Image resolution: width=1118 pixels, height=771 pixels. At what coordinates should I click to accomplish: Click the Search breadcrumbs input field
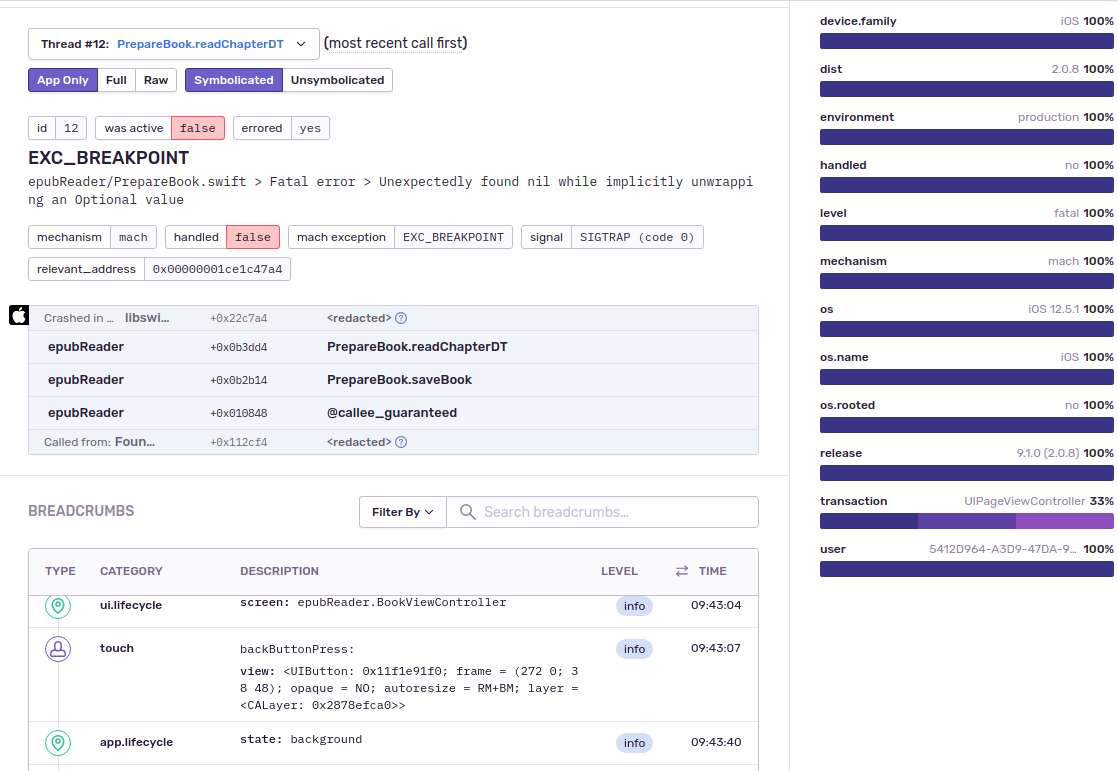pyautogui.click(x=602, y=512)
